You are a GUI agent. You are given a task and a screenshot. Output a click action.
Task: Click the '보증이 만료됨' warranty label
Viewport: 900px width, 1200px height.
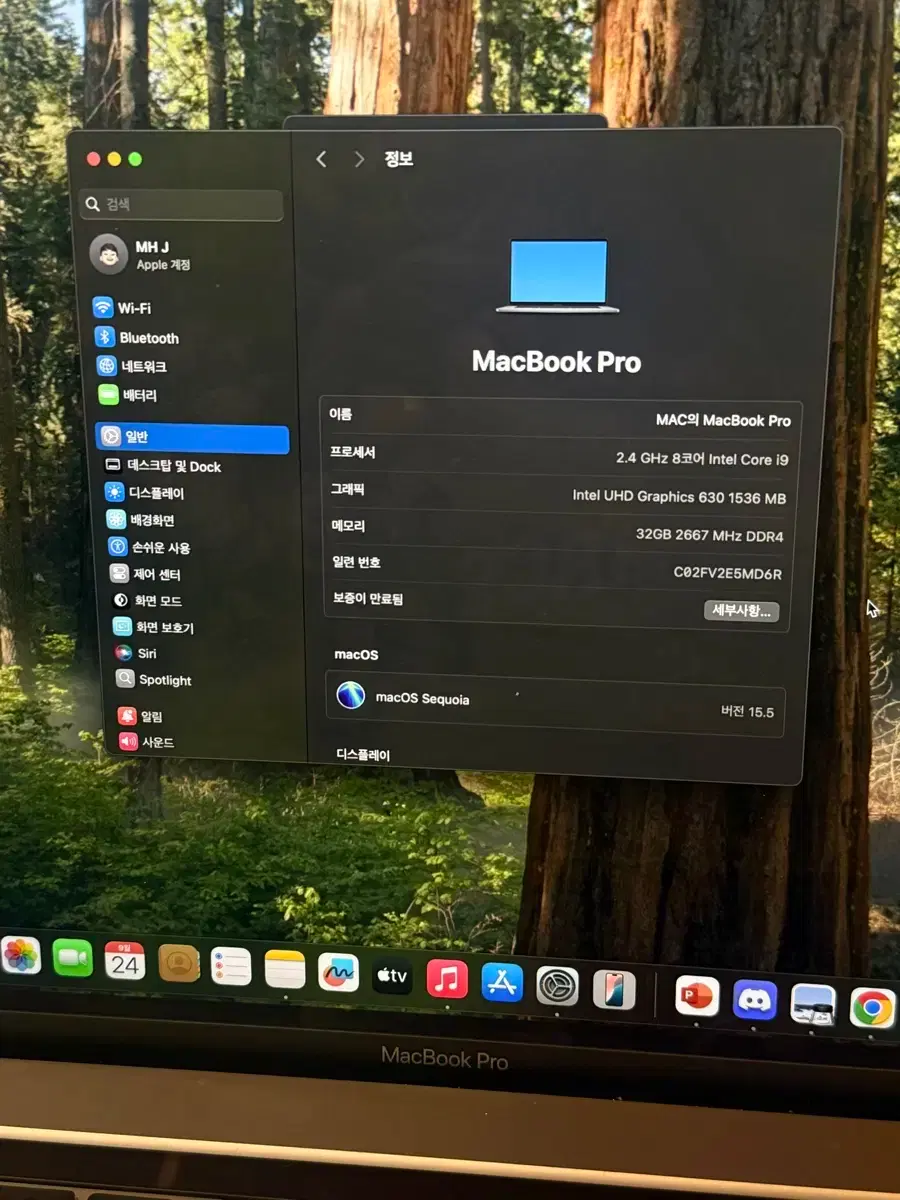(x=368, y=598)
